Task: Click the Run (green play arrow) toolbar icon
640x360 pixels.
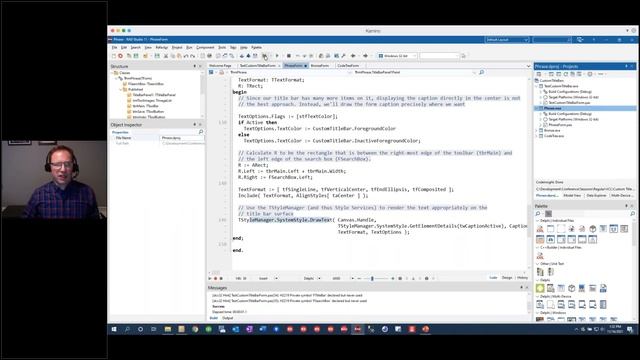Action: (x=277, y=56)
